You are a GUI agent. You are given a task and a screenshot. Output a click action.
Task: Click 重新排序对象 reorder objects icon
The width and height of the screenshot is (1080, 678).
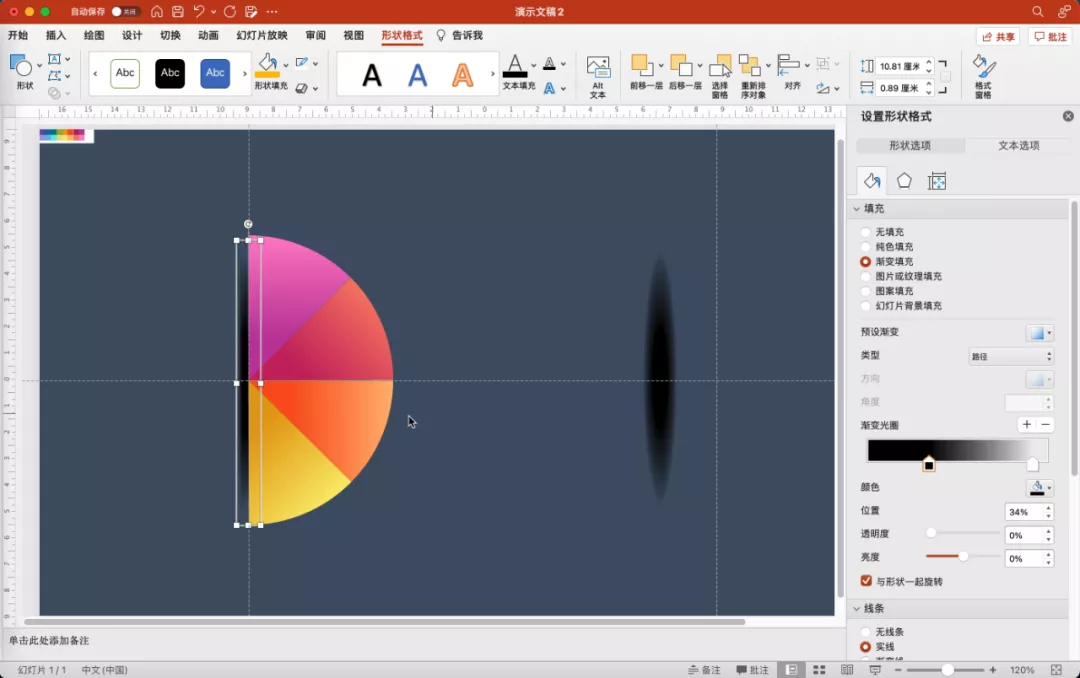click(x=749, y=65)
